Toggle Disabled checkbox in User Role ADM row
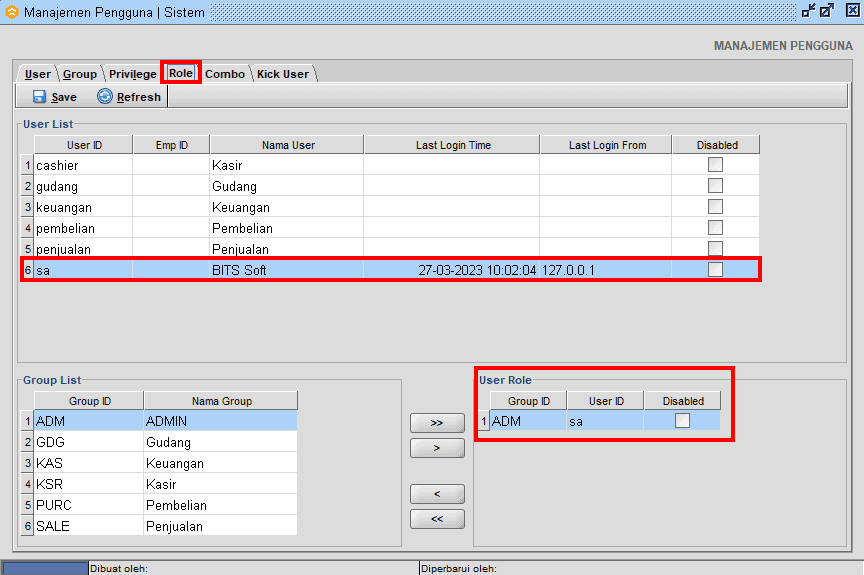The width and height of the screenshot is (864, 575). tap(682, 421)
